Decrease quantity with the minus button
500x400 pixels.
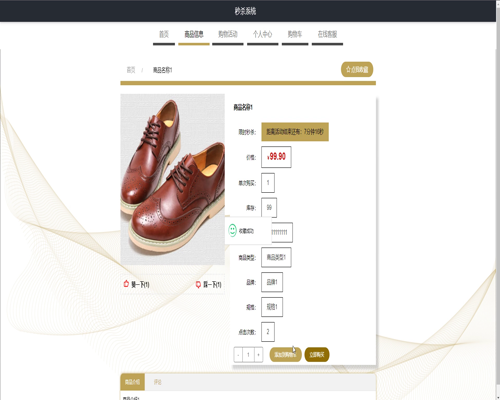[x=238, y=355]
